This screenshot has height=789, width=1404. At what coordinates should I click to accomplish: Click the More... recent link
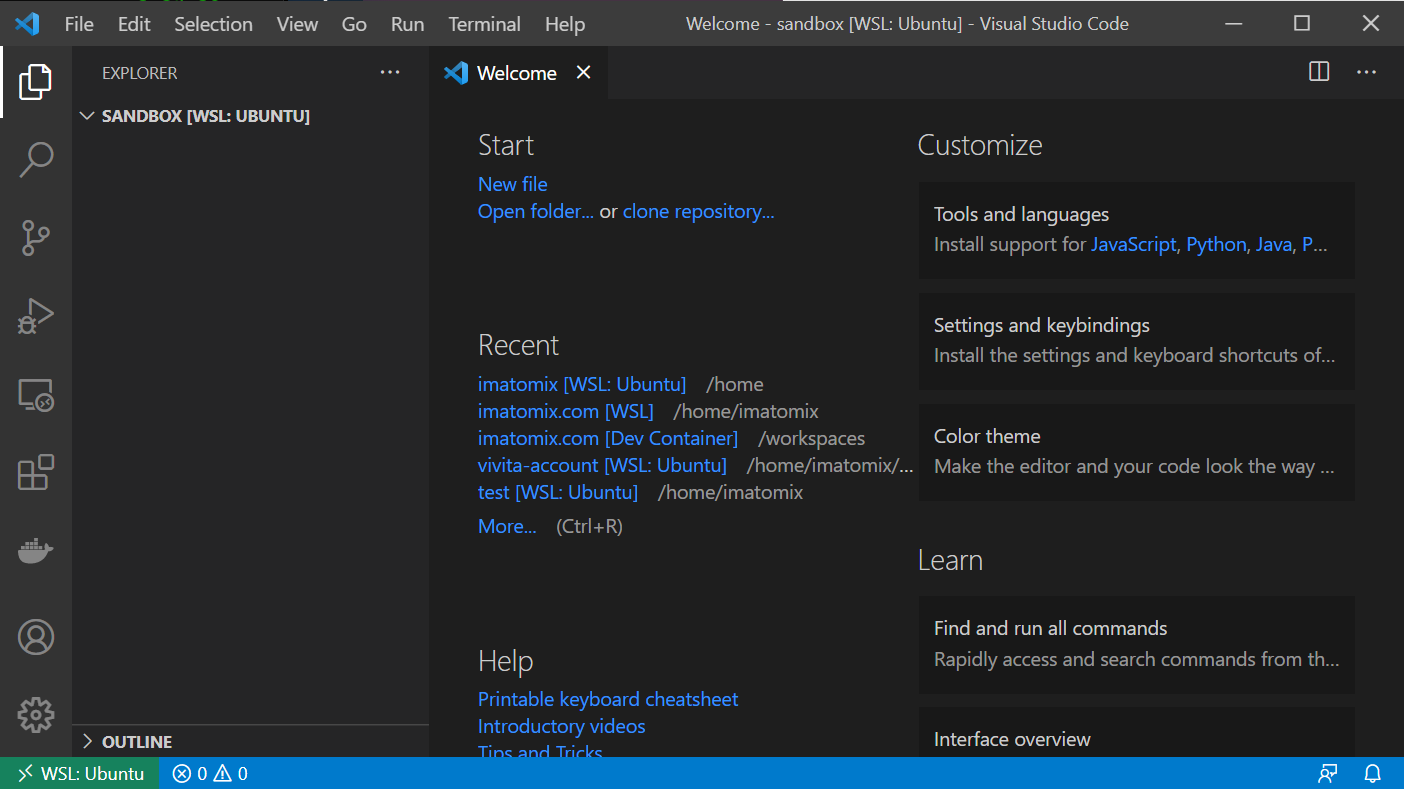(507, 526)
